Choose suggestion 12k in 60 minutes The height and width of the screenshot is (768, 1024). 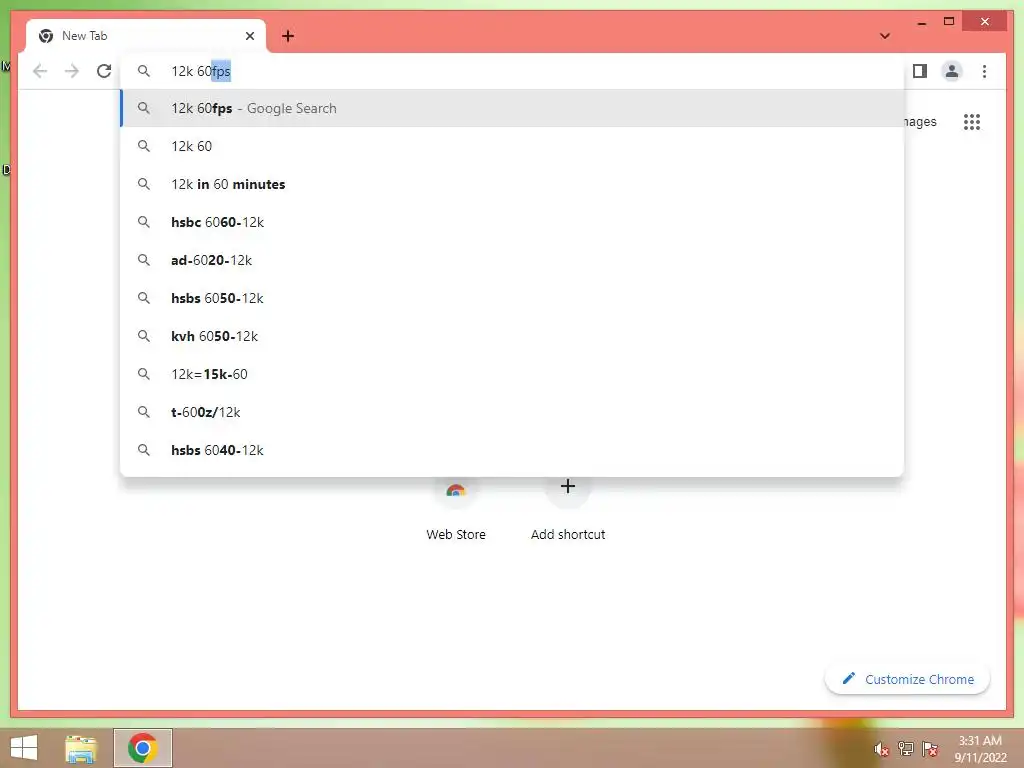(x=513, y=184)
